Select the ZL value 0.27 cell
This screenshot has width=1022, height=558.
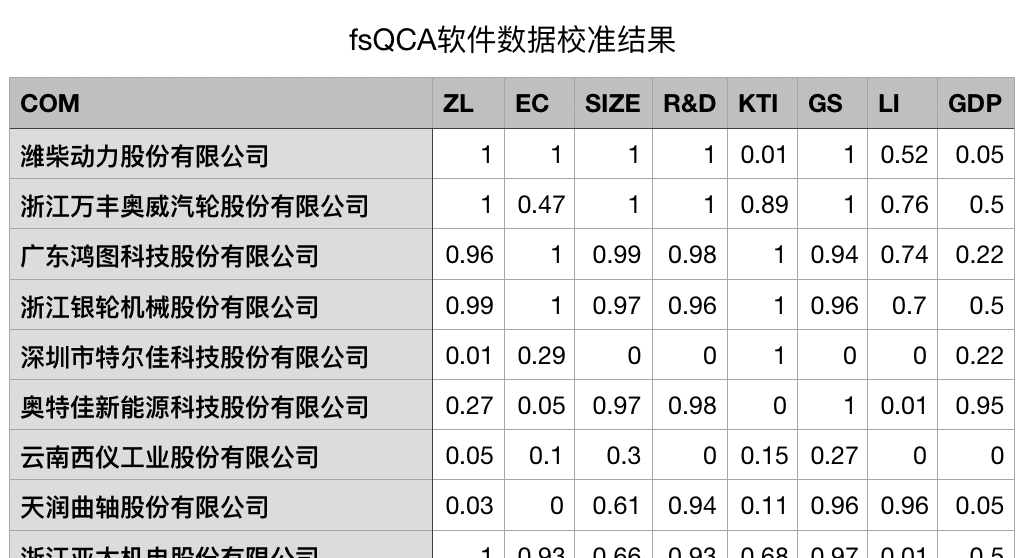(x=469, y=405)
